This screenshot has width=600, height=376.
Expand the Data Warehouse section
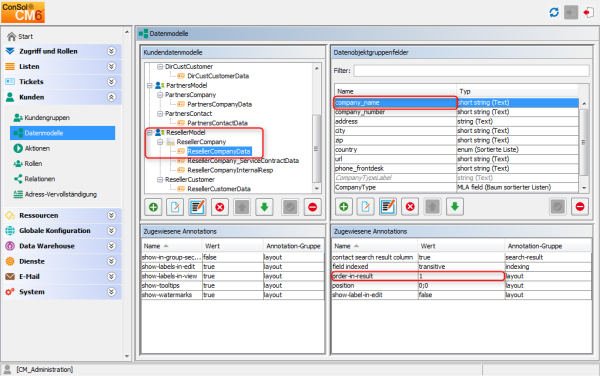tap(111, 246)
